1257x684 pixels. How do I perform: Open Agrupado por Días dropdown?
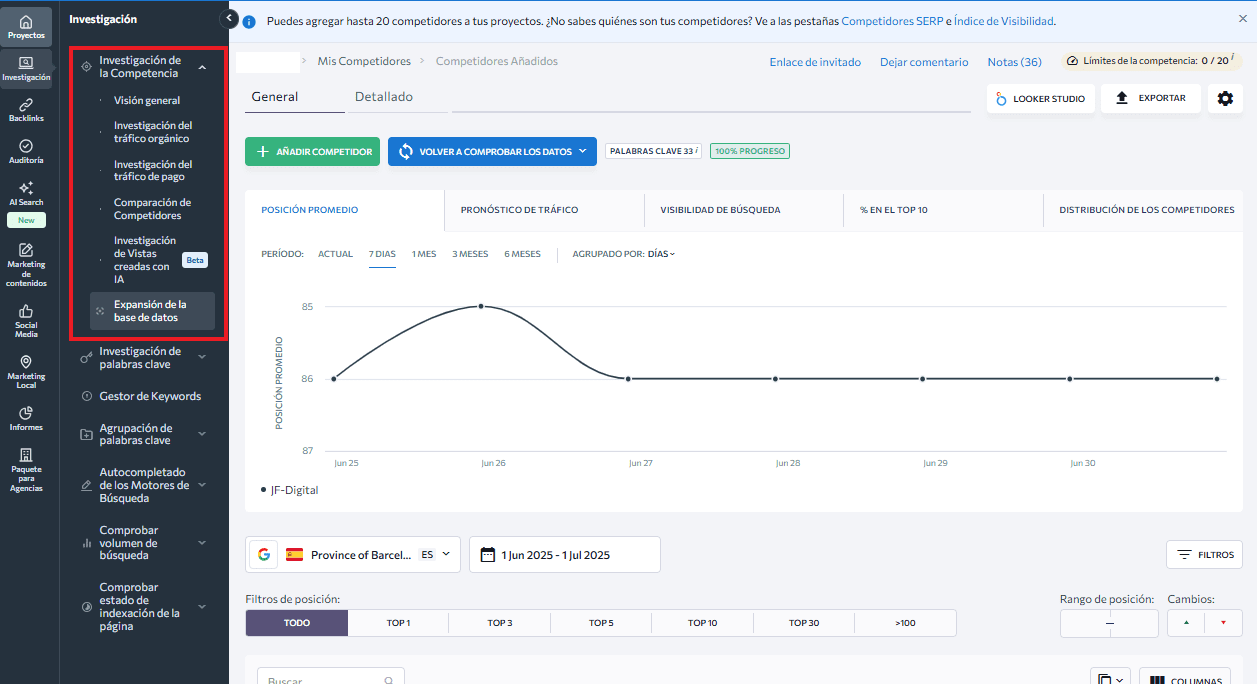(x=661, y=254)
